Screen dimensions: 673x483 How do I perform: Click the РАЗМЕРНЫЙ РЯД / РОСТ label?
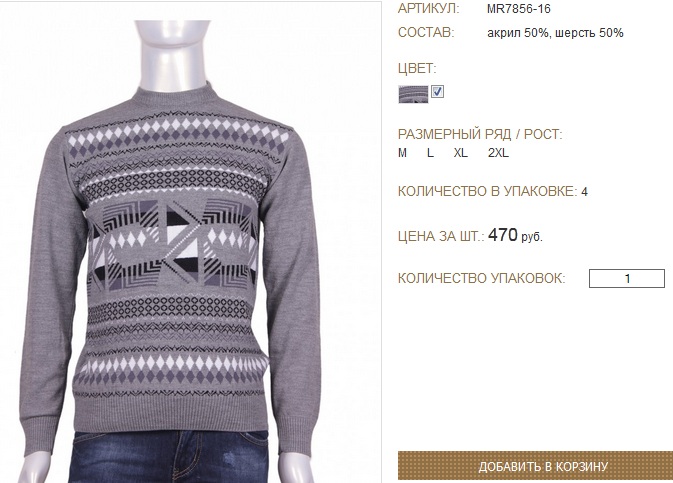pos(480,134)
